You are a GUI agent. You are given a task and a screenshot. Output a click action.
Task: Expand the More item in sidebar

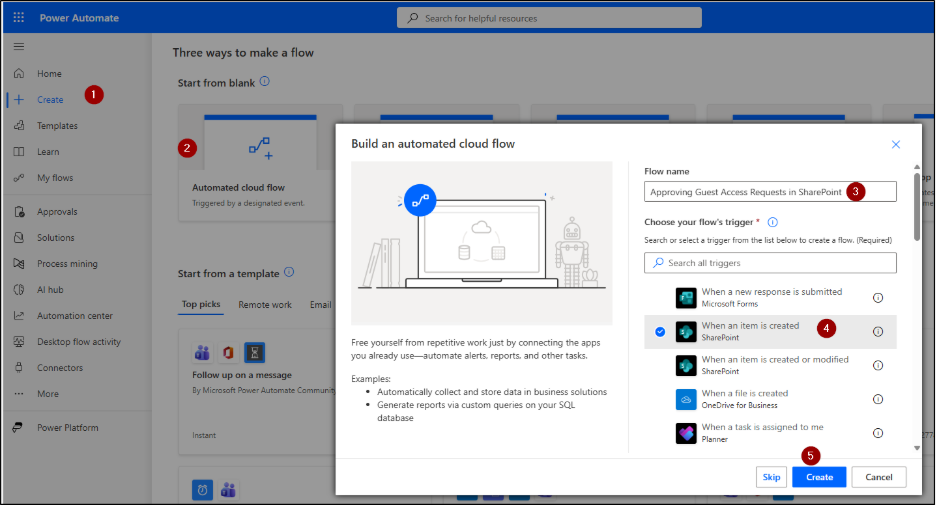(x=47, y=394)
